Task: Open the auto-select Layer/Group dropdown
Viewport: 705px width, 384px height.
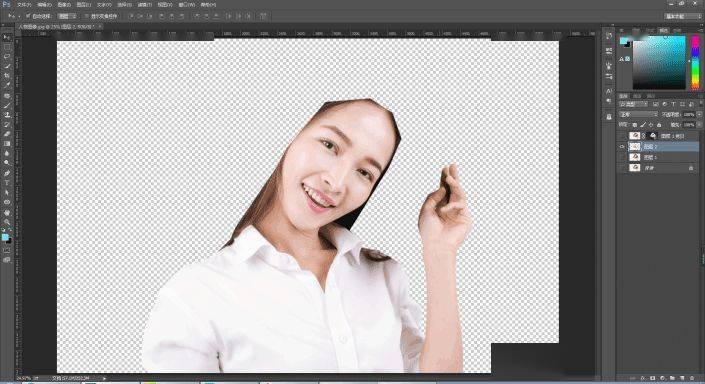Action: [67, 16]
